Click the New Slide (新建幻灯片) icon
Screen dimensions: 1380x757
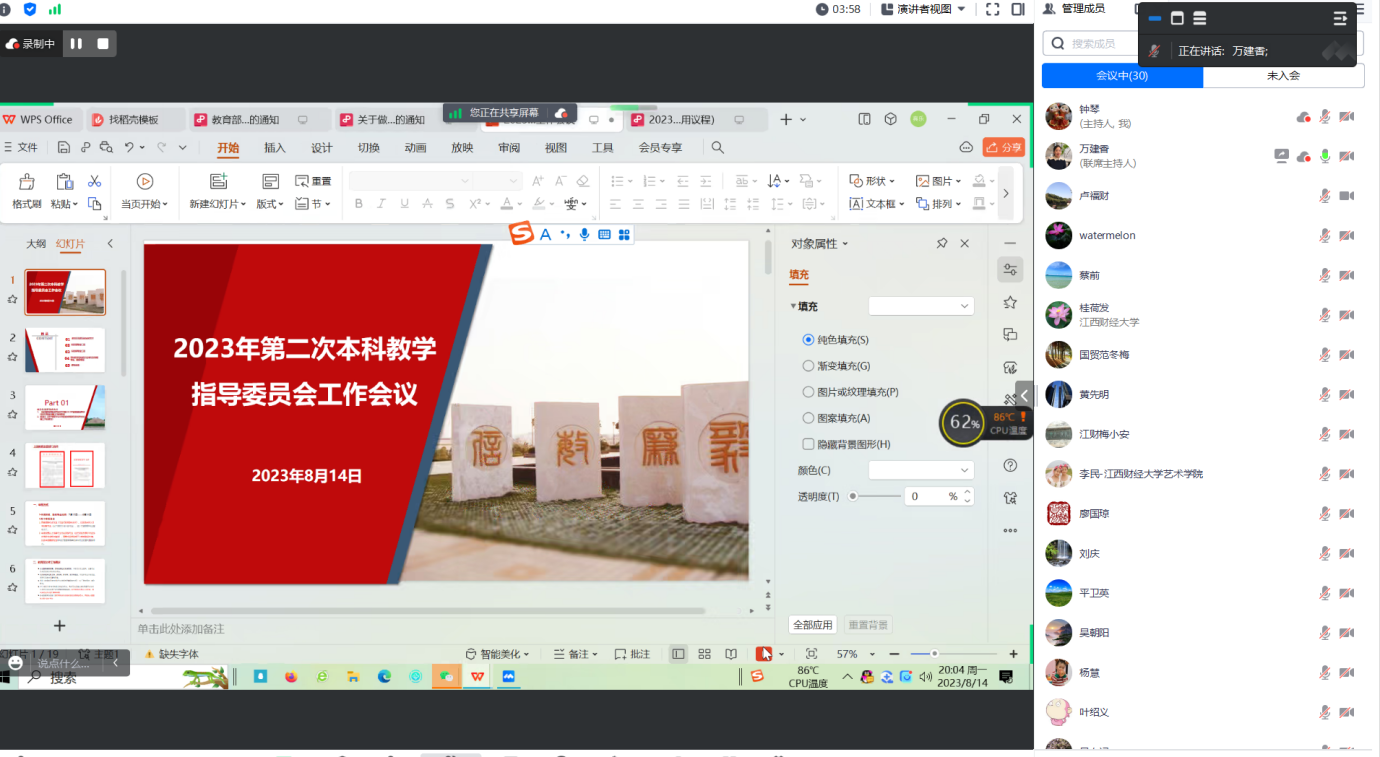[x=218, y=181]
